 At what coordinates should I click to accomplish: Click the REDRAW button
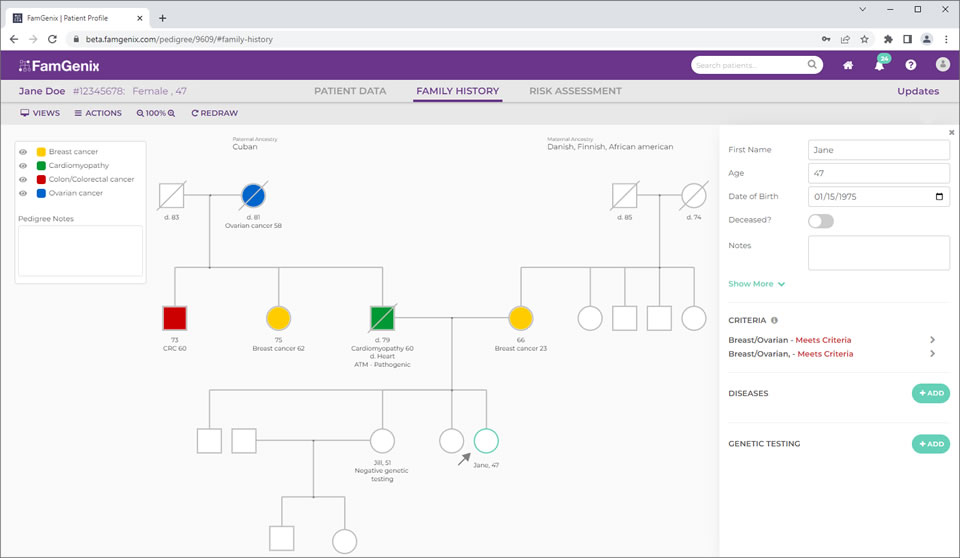click(x=214, y=113)
